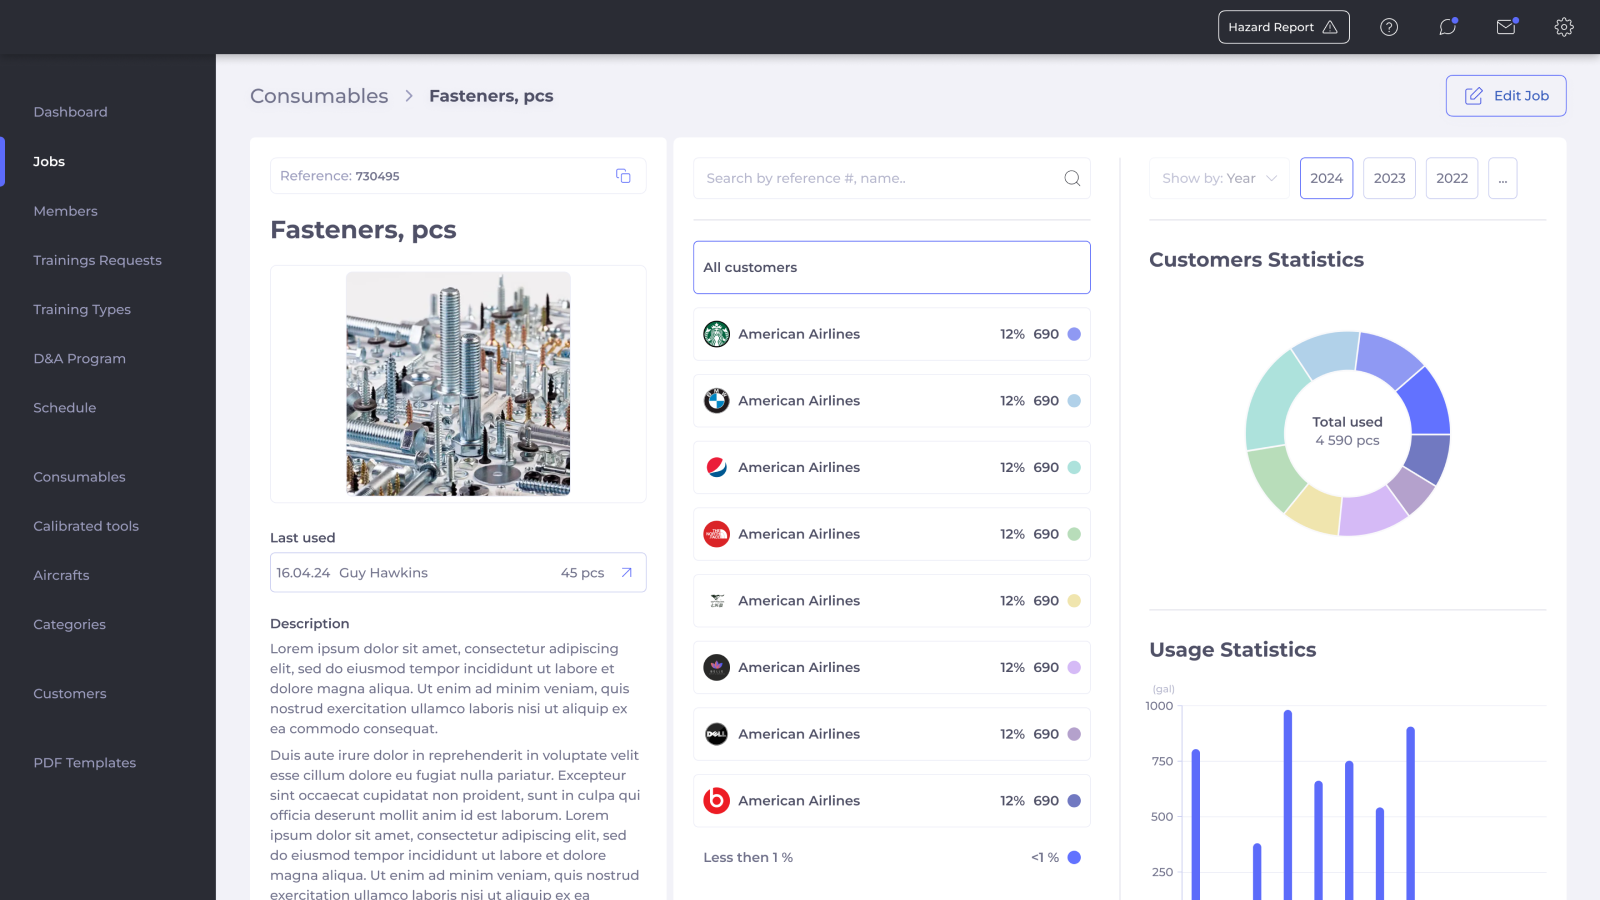Select year 2022 filter
The height and width of the screenshot is (900, 1600).
click(x=1452, y=178)
